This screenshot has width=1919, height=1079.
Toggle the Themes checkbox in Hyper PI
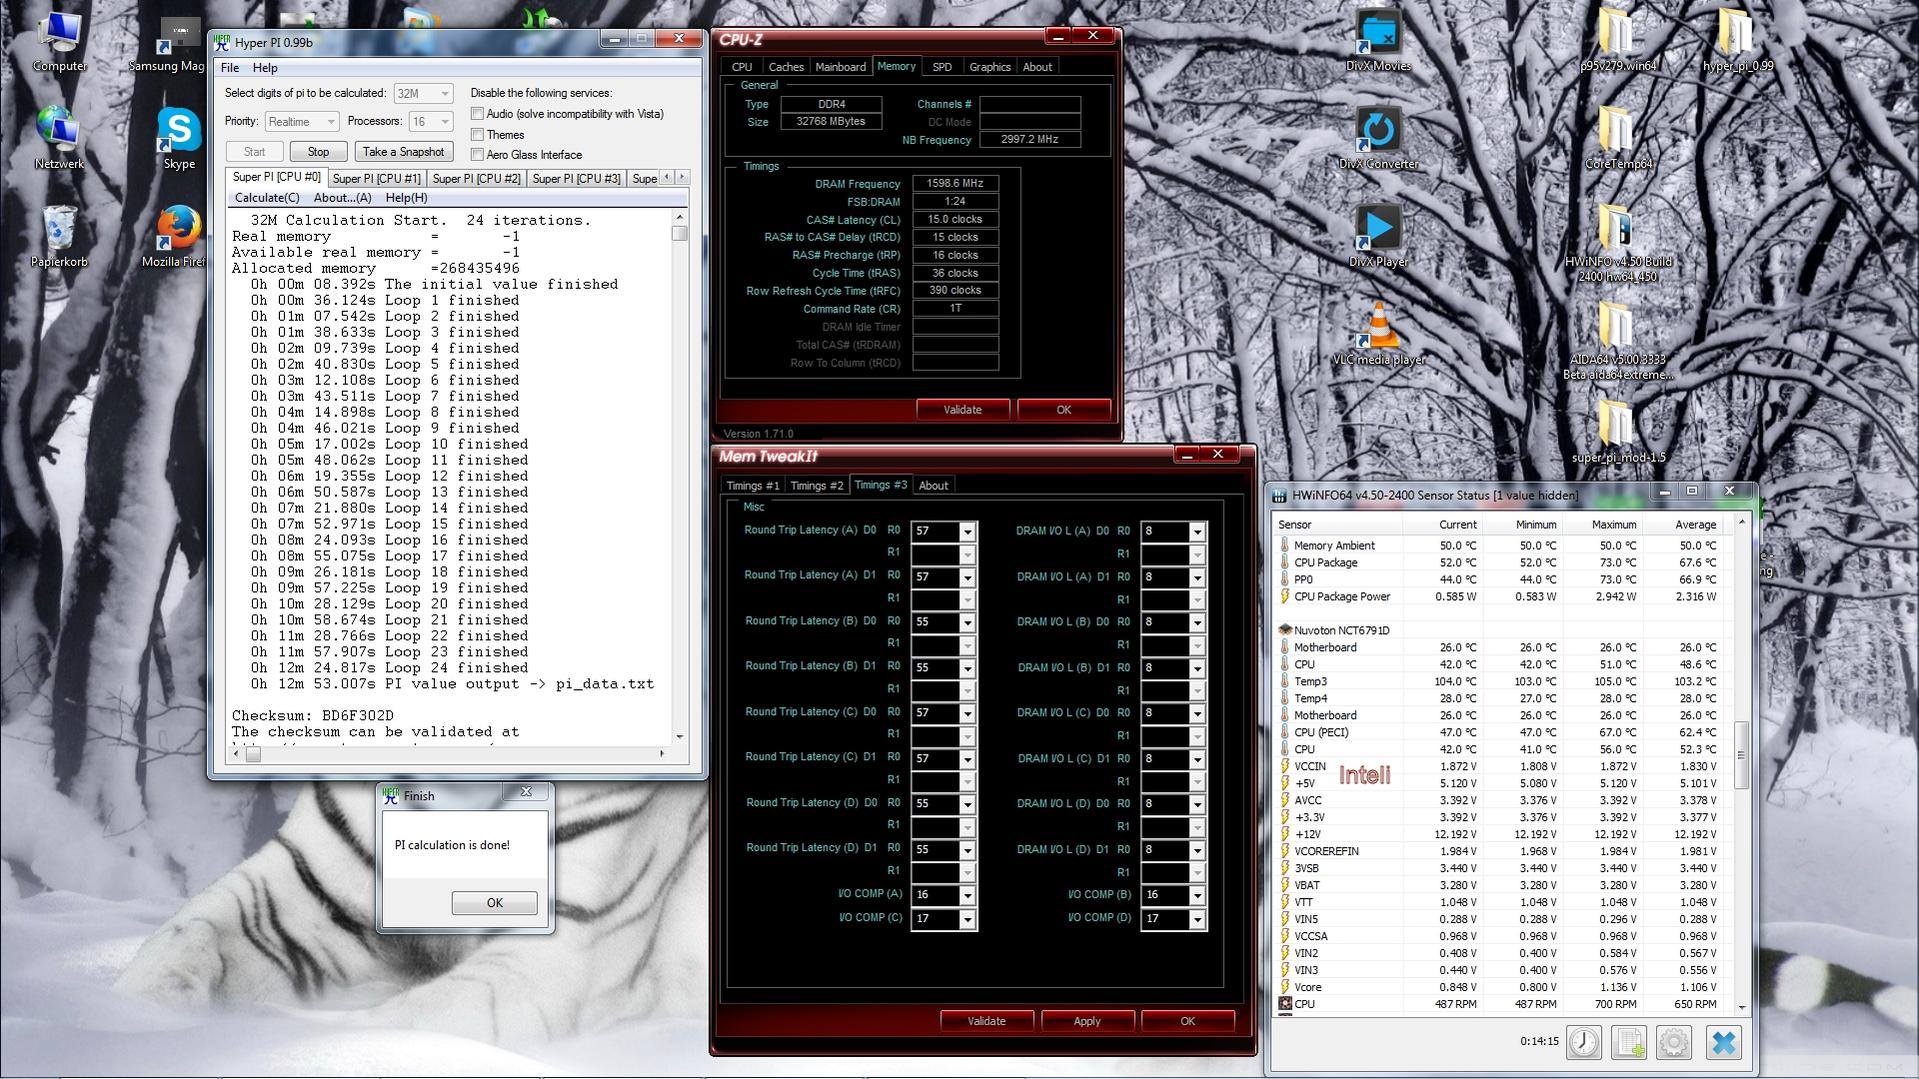point(478,135)
